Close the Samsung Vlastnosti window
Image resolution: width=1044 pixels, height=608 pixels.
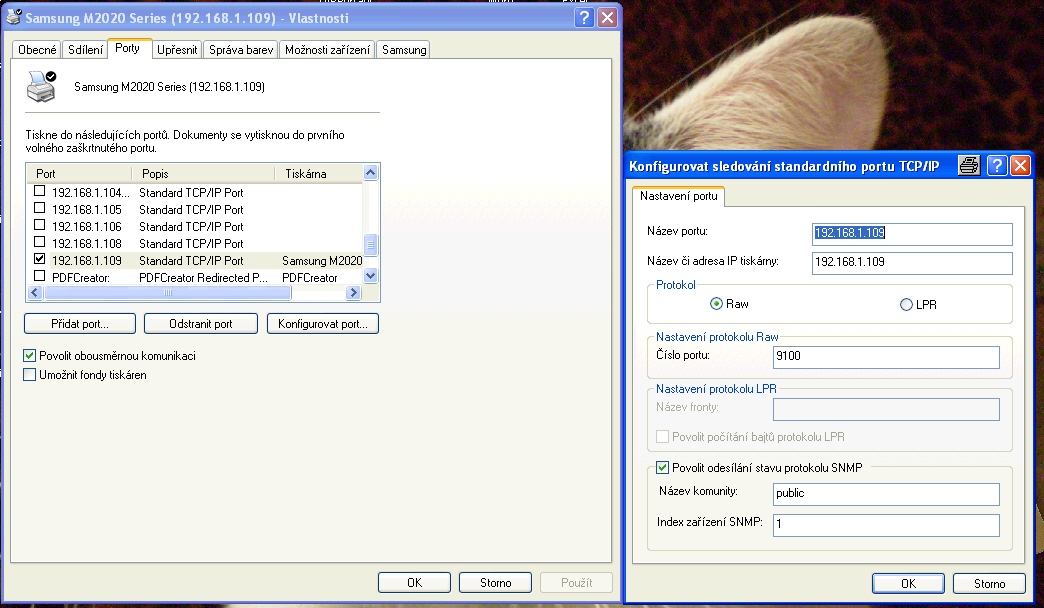(607, 17)
